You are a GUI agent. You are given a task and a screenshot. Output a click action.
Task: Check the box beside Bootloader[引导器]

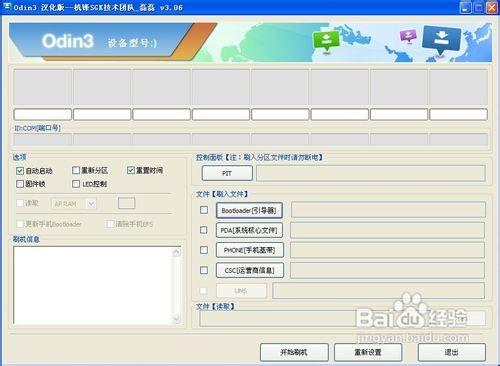(204, 210)
